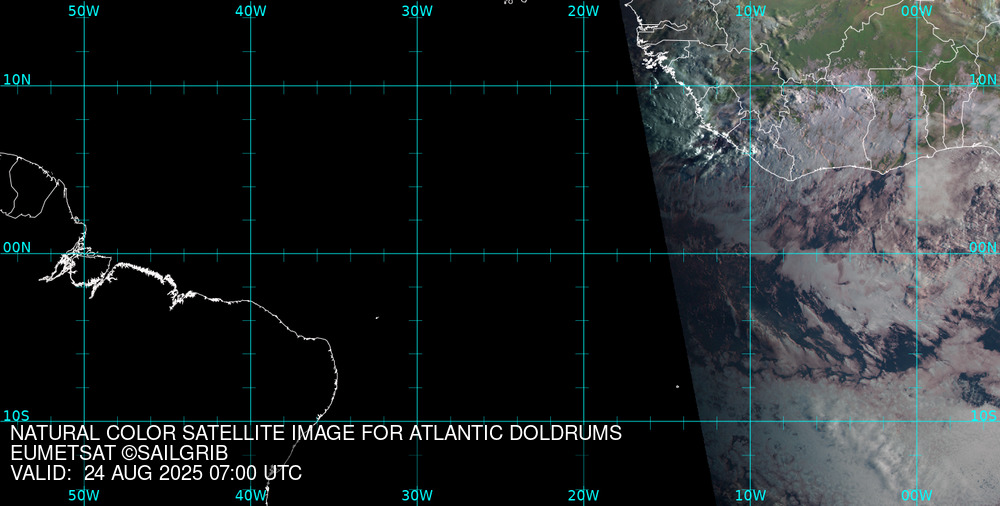Click the EUMETSAT ©SAILGRIB credit line
The width and height of the screenshot is (1000, 506).
(x=119, y=453)
